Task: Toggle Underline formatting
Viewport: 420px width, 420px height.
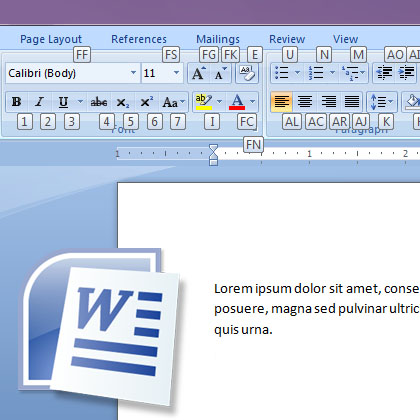Action: pos(63,102)
